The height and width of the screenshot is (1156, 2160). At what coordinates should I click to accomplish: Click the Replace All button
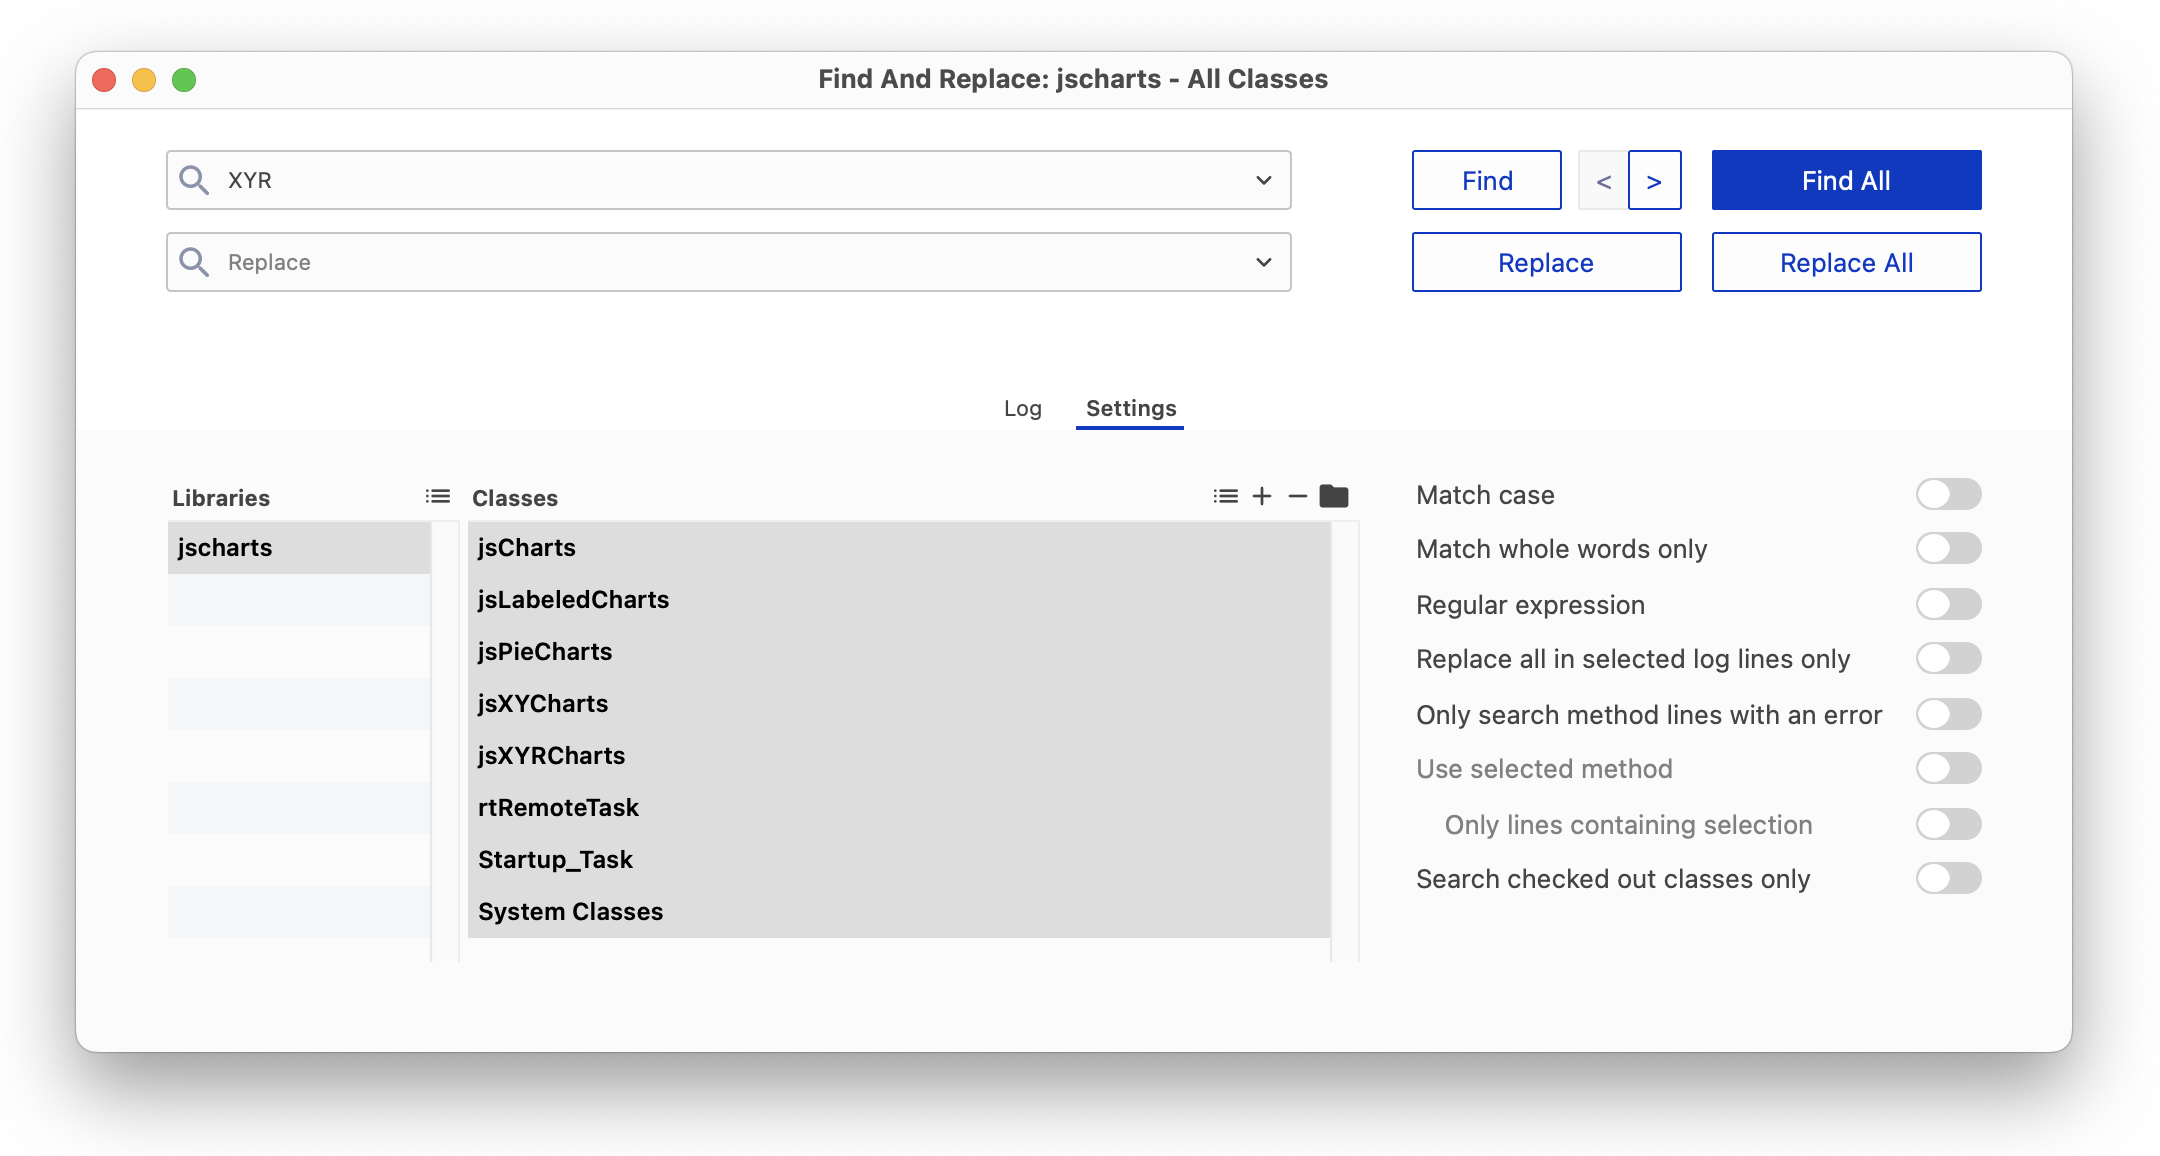click(x=1846, y=263)
